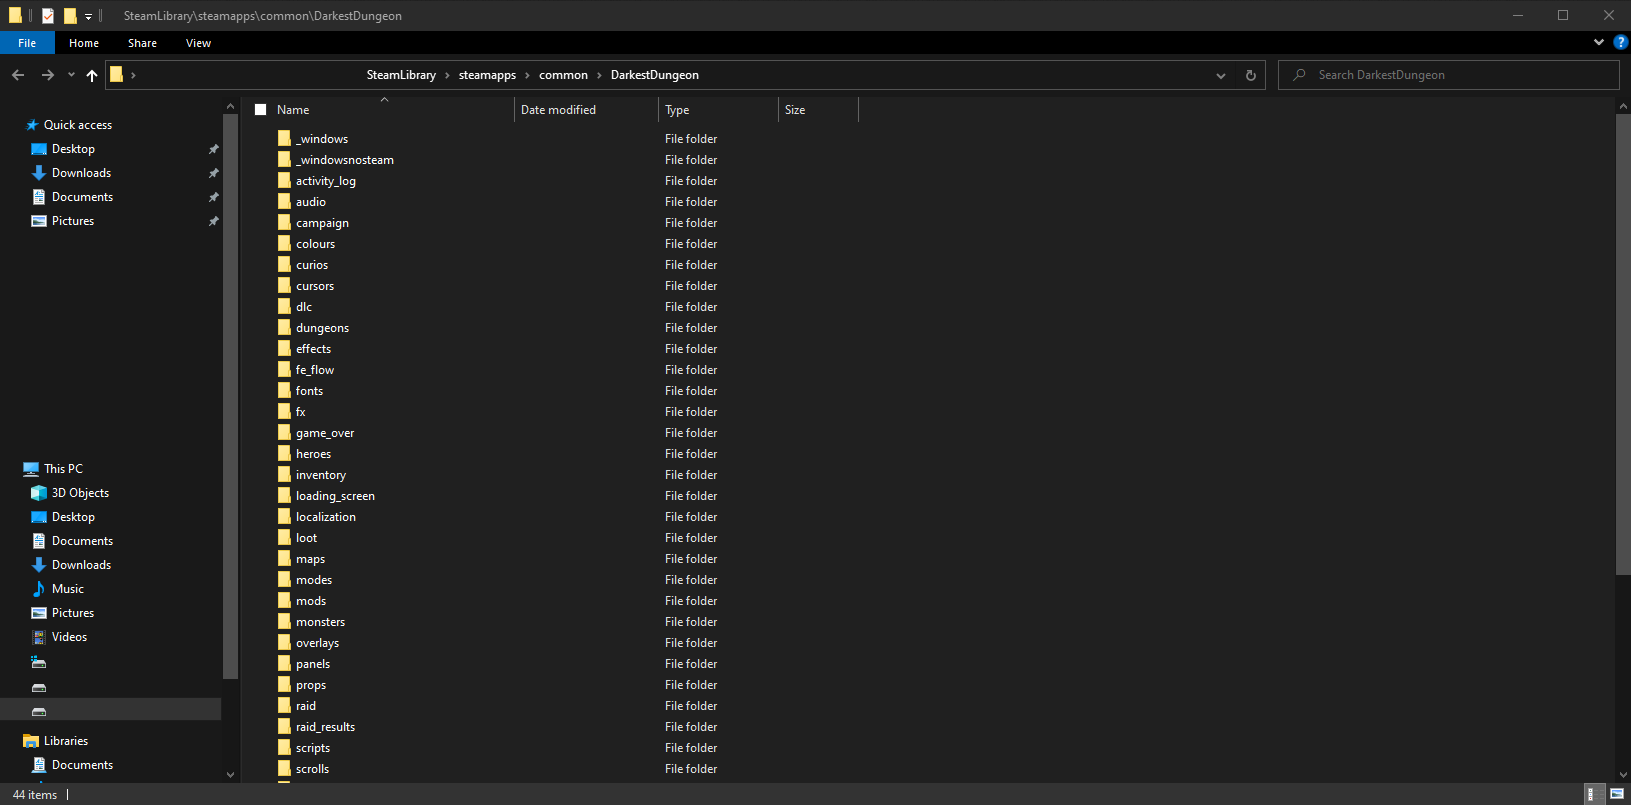Select Libraries in navigation pane
The height and width of the screenshot is (805, 1631).
(x=66, y=741)
